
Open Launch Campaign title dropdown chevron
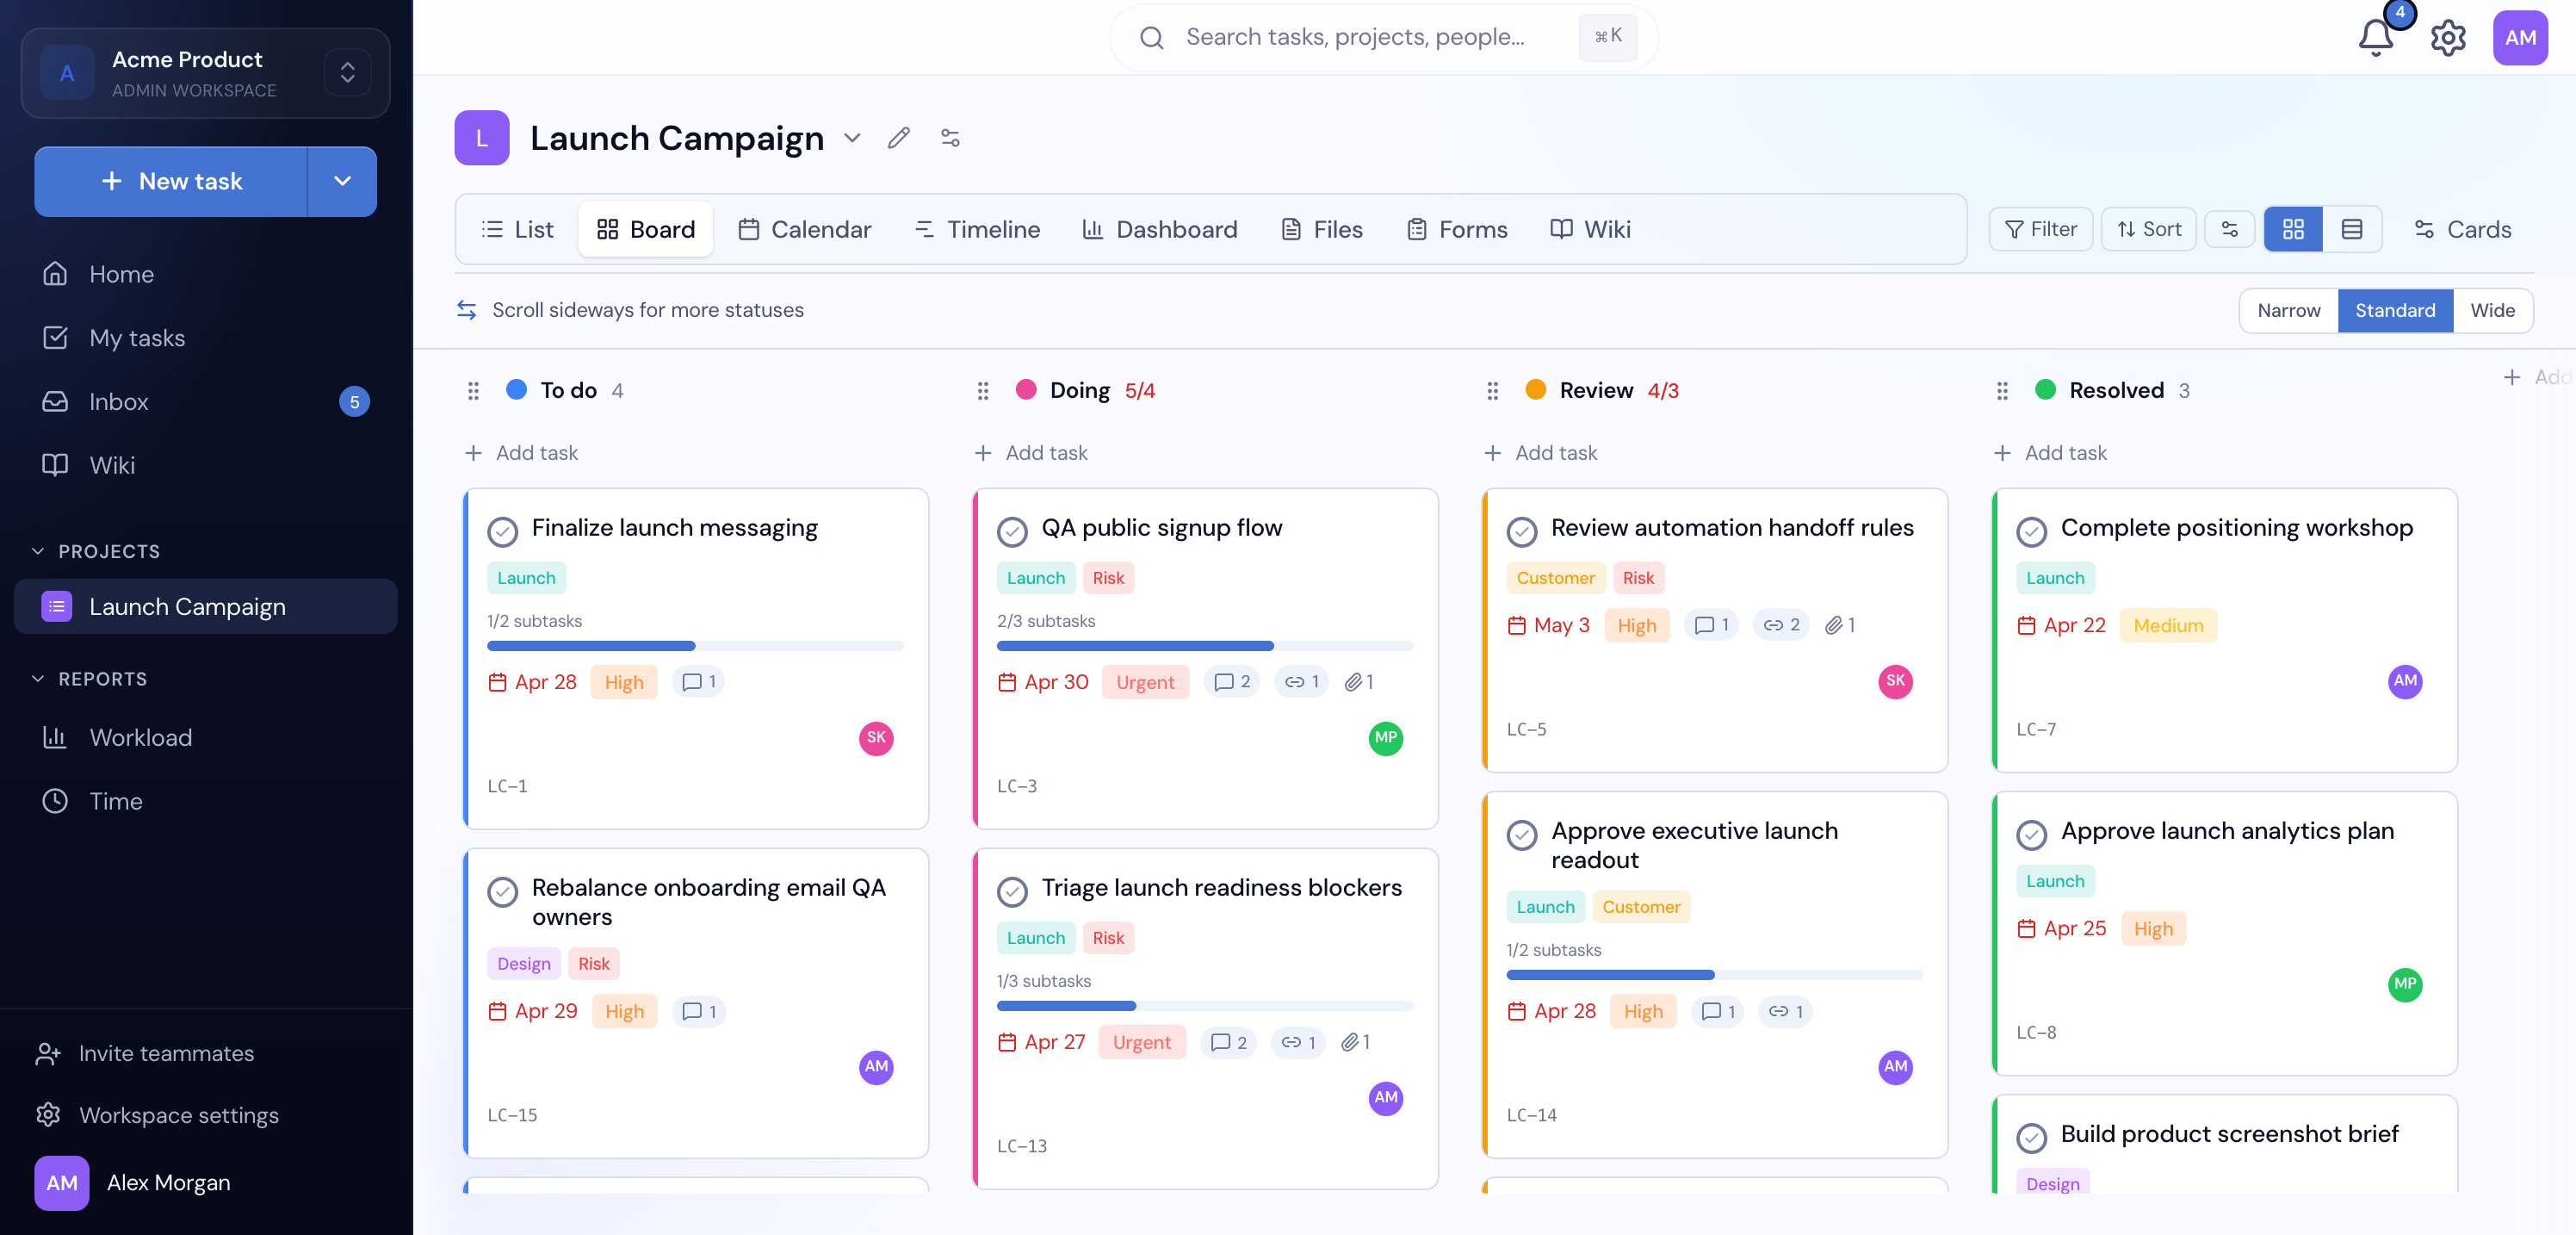point(852,137)
